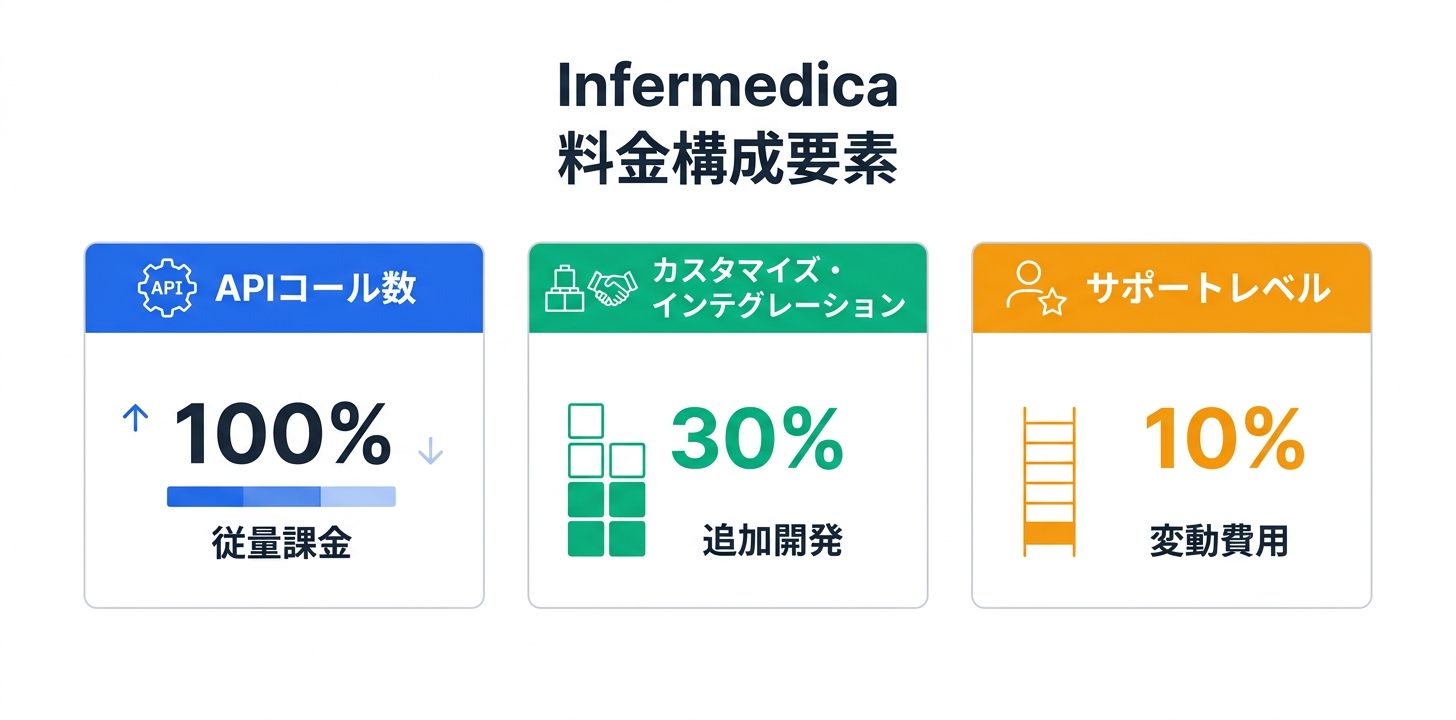1456x720 pixels.
Task: Click the Infermedica title text
Action: pos(728,88)
